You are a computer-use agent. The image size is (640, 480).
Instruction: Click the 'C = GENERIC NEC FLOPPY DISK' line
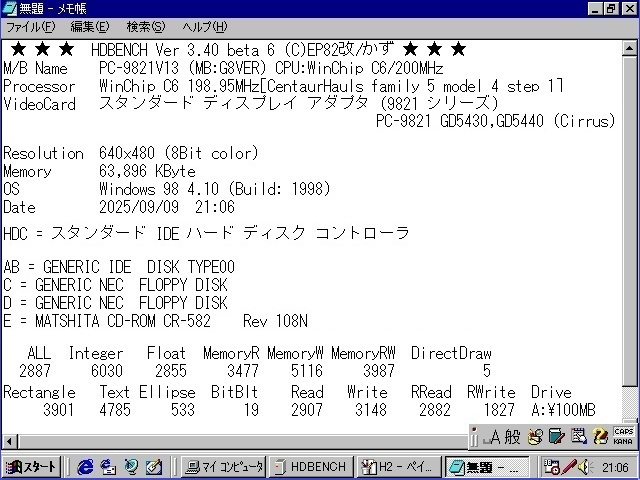116,285
